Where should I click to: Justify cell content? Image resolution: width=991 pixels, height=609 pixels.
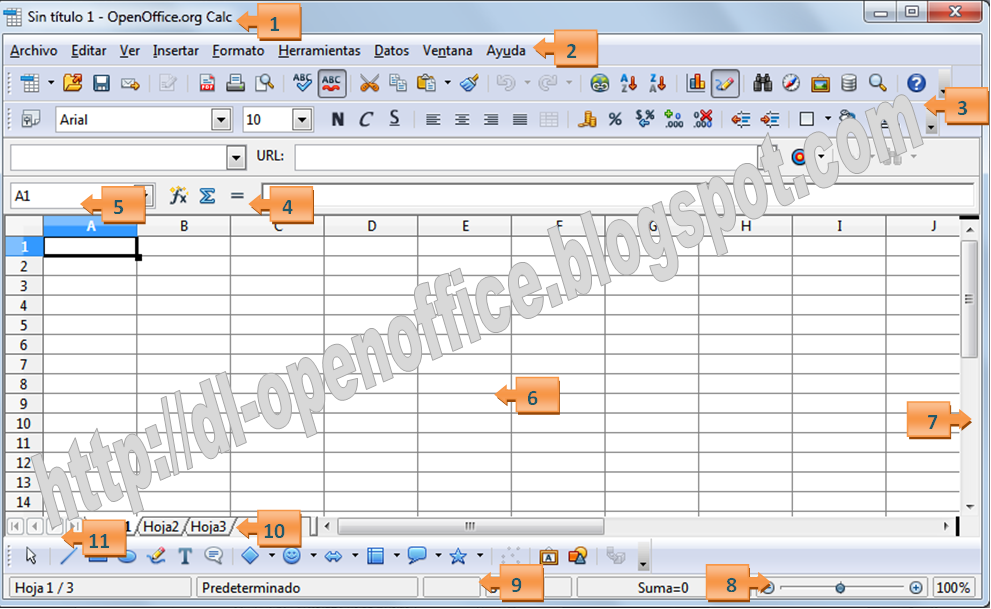click(x=520, y=119)
